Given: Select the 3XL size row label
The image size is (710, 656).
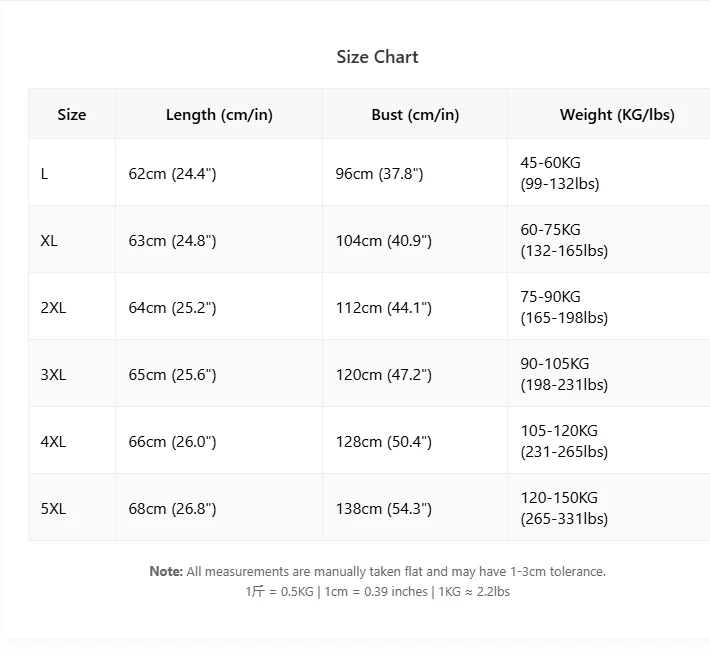Looking at the screenshot, I should point(53,374).
